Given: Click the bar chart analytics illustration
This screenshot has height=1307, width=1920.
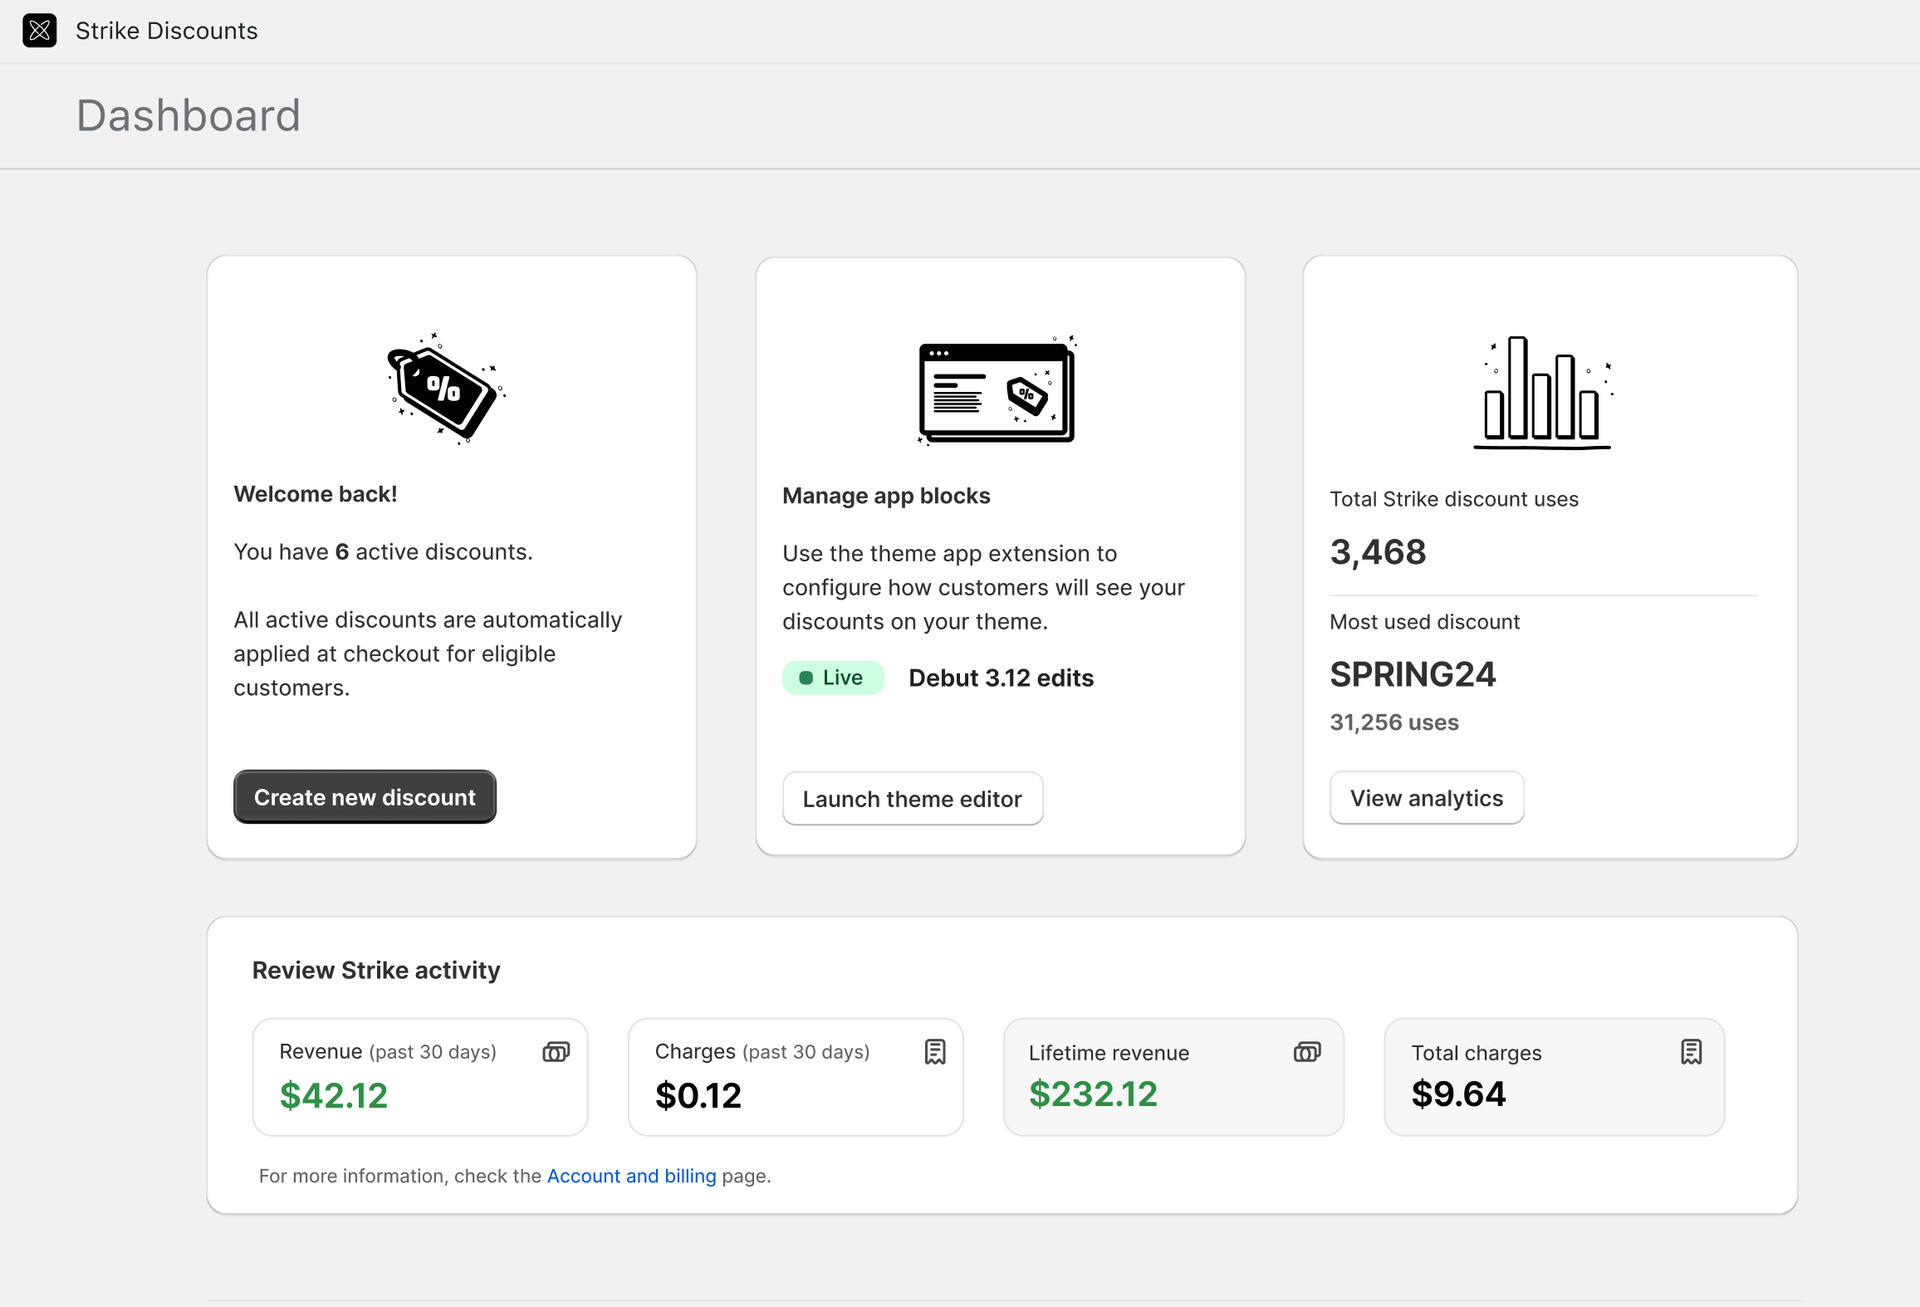Looking at the screenshot, I should [x=1542, y=392].
